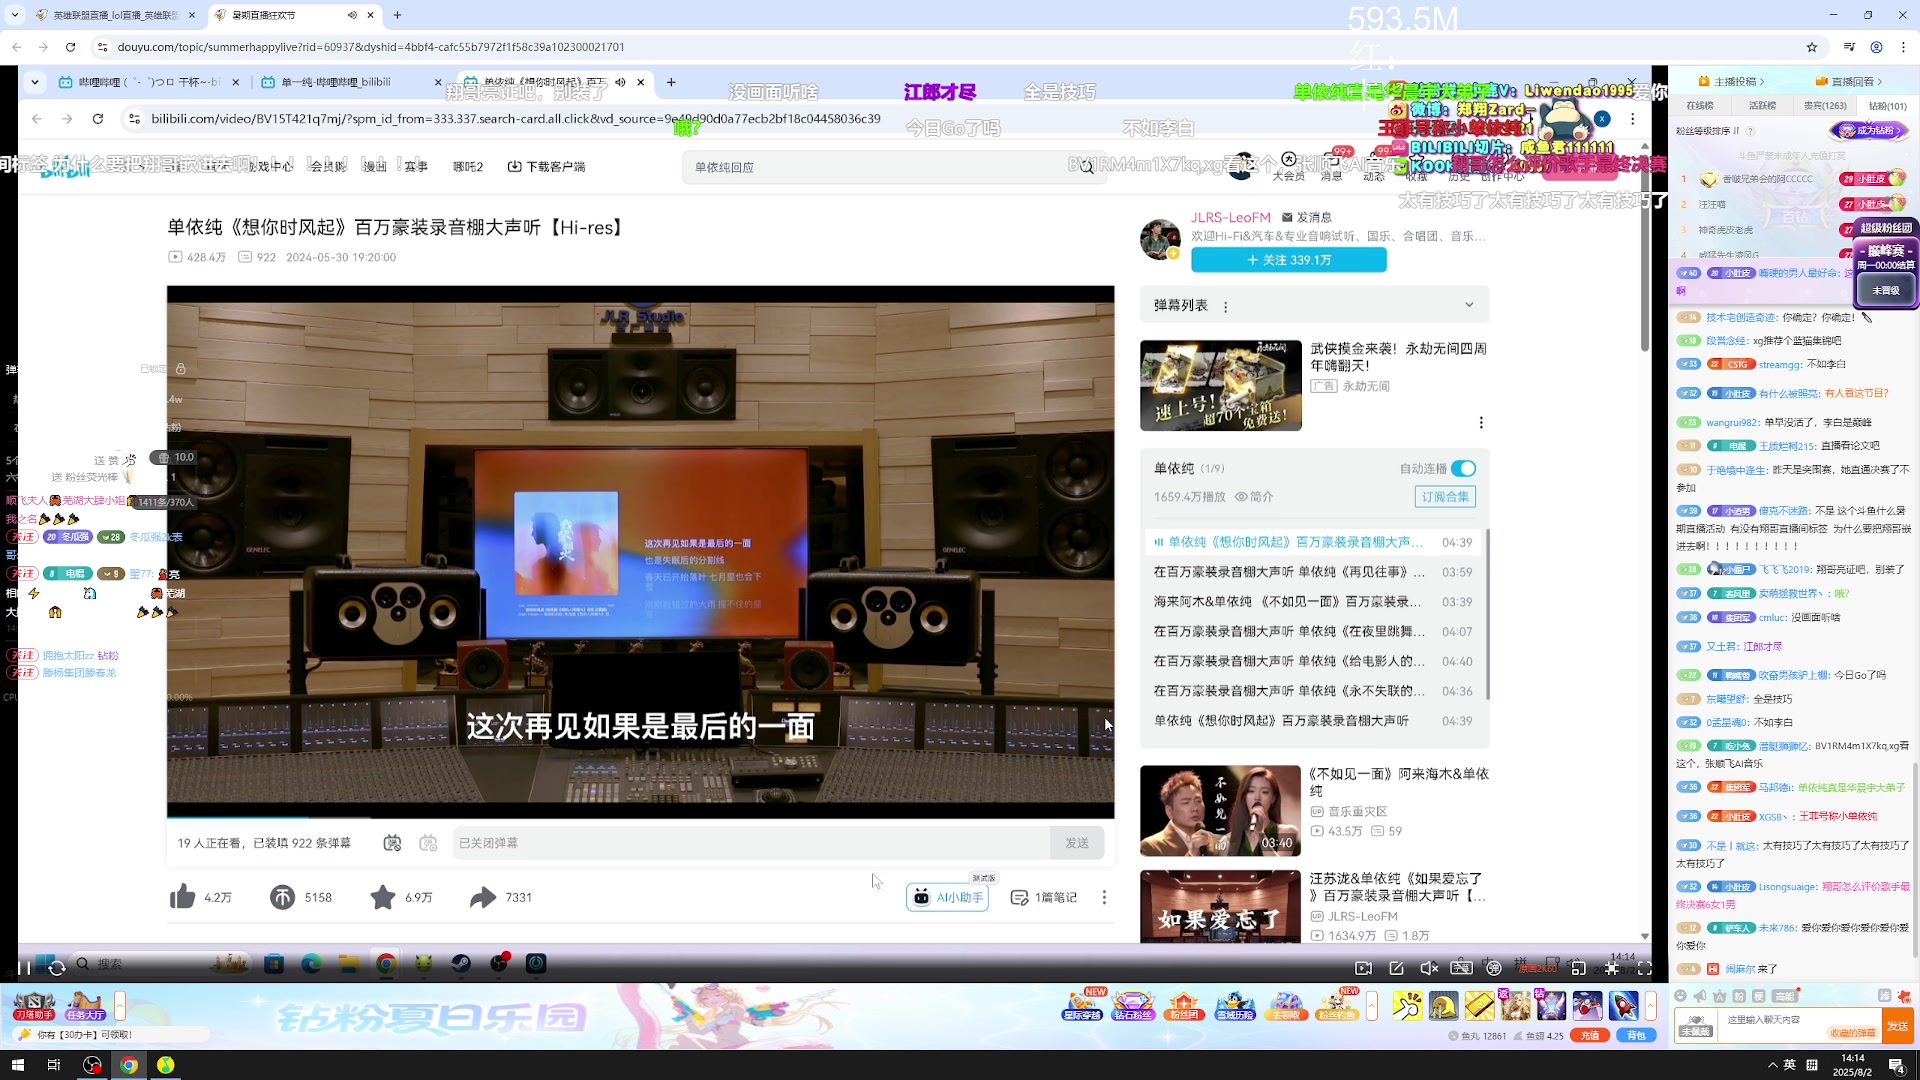The width and height of the screenshot is (1920, 1080).
Task: Open Chrome tab search dropdown arrow
Action: (15, 15)
